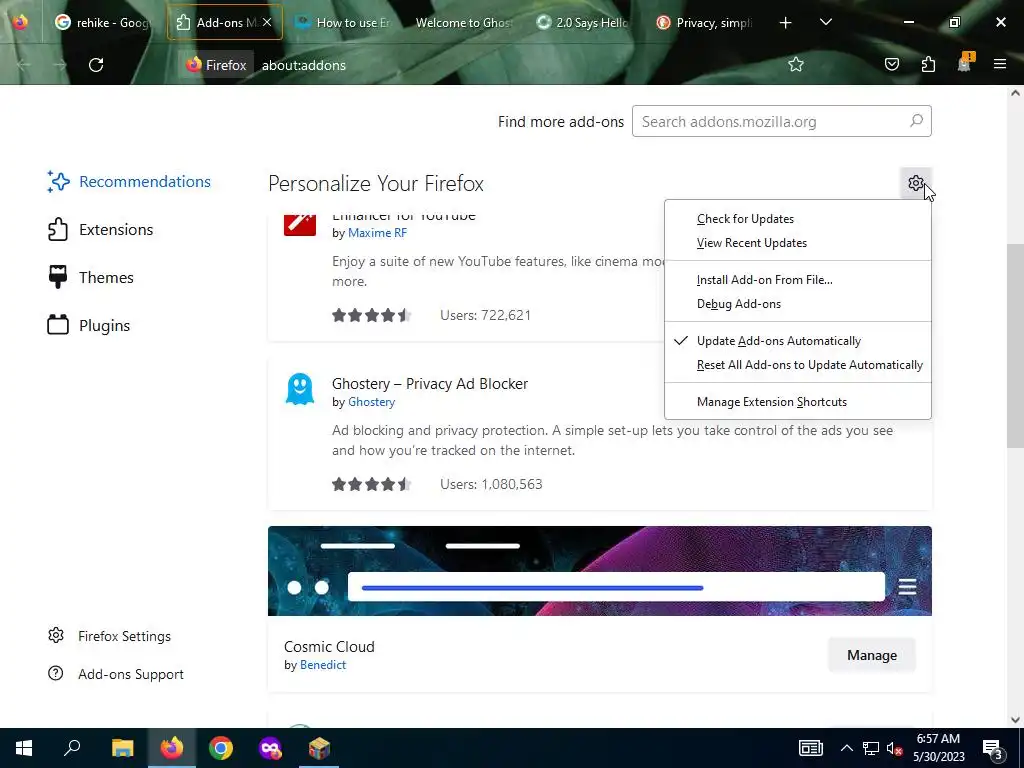1024x768 pixels.
Task: Click the page vertical scrollbar thumb
Action: tap(1015, 345)
